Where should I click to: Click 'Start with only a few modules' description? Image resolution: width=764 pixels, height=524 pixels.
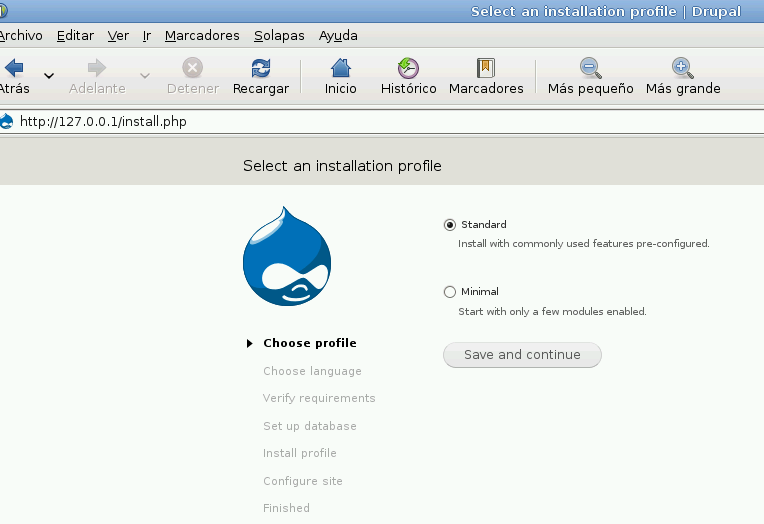point(552,311)
